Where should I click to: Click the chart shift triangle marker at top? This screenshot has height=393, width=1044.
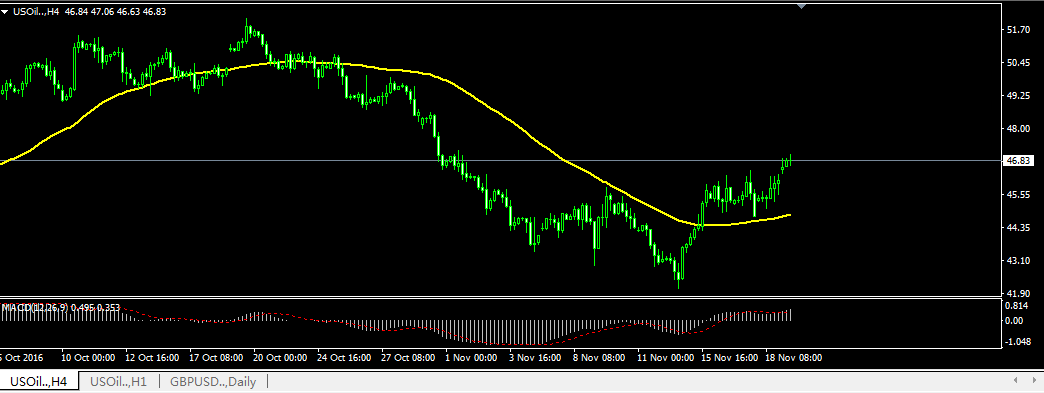pyautogui.click(x=802, y=6)
